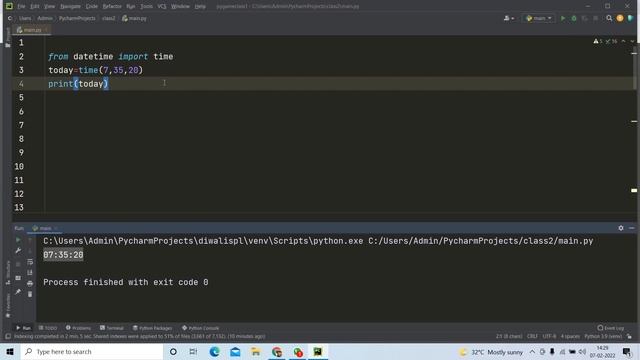
Task: Switch to the TODO tool window tab
Action: pos(48,328)
